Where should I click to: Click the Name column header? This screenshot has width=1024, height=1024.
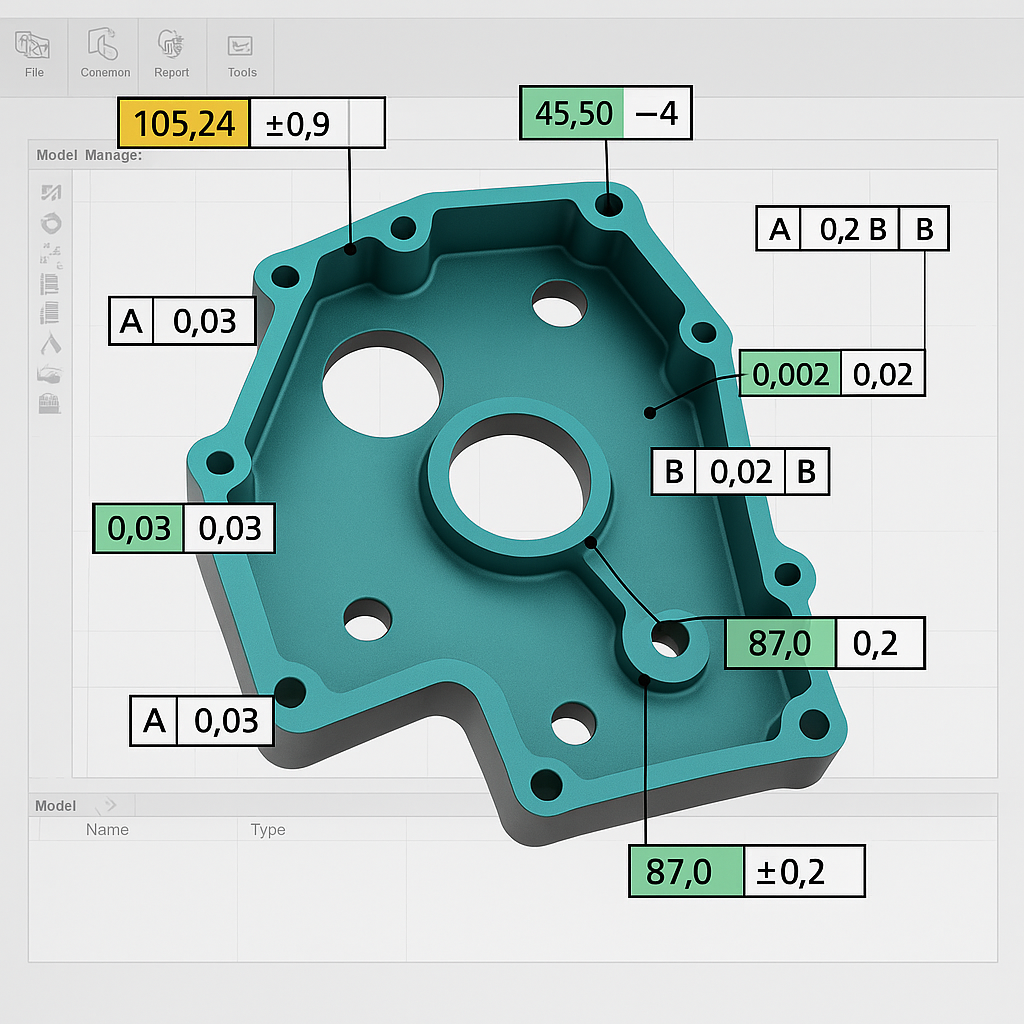pyautogui.click(x=107, y=829)
